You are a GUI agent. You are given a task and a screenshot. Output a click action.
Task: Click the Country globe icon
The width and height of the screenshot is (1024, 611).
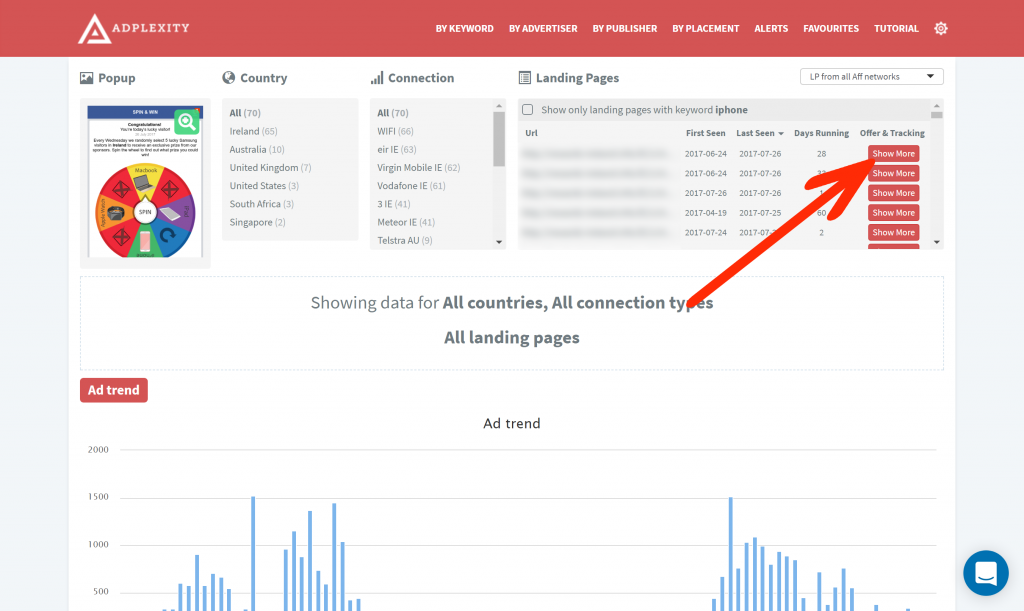pos(229,78)
